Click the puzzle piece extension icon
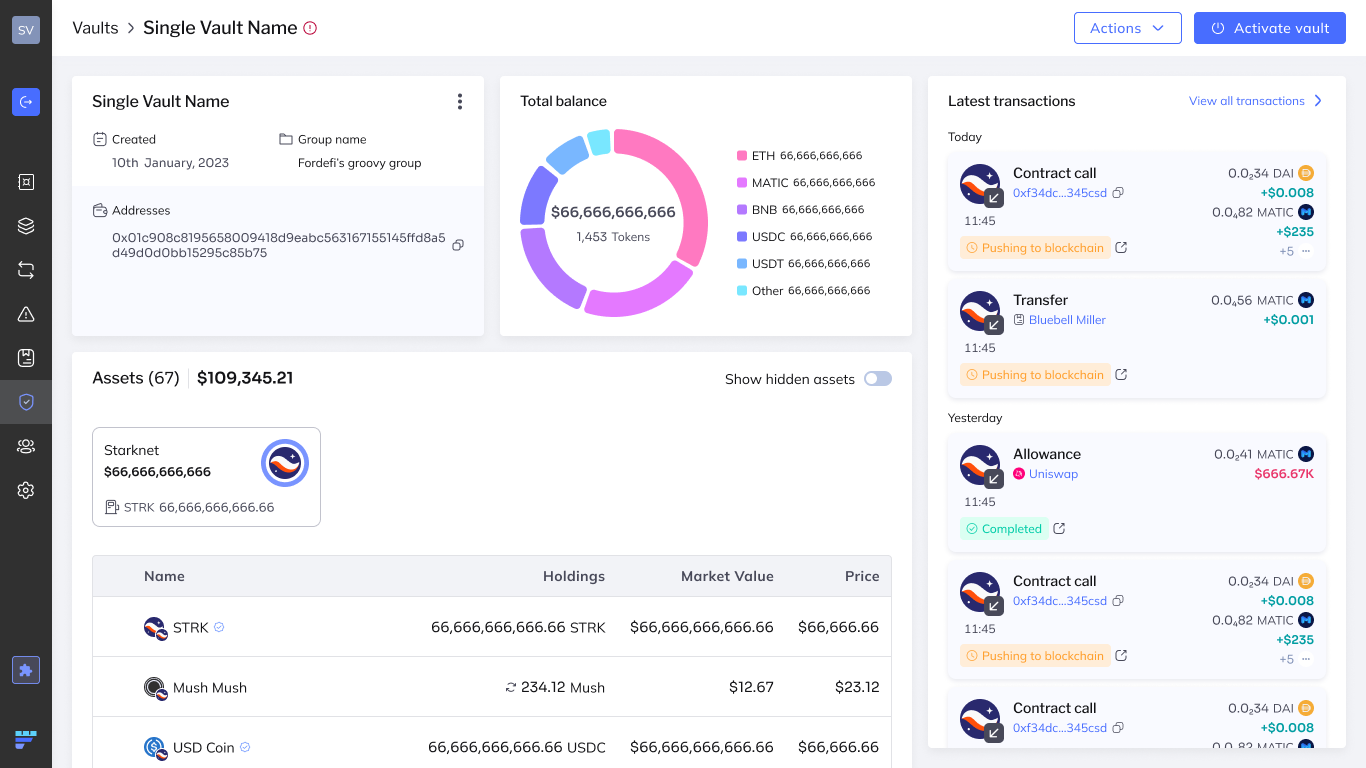The height and width of the screenshot is (768, 1366). click(26, 670)
